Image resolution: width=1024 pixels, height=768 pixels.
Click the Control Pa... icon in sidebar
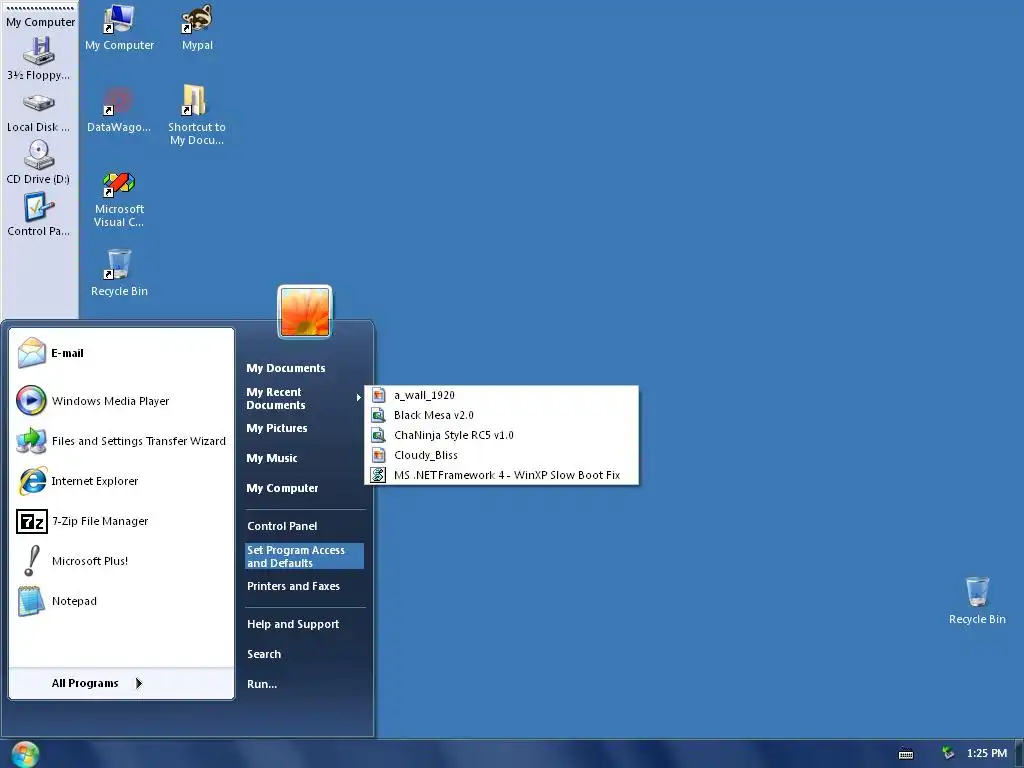click(39, 207)
